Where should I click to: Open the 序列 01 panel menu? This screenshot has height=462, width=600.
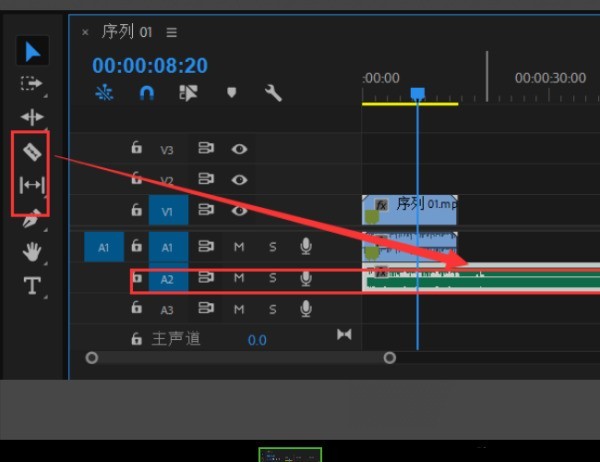pyautogui.click(x=172, y=32)
